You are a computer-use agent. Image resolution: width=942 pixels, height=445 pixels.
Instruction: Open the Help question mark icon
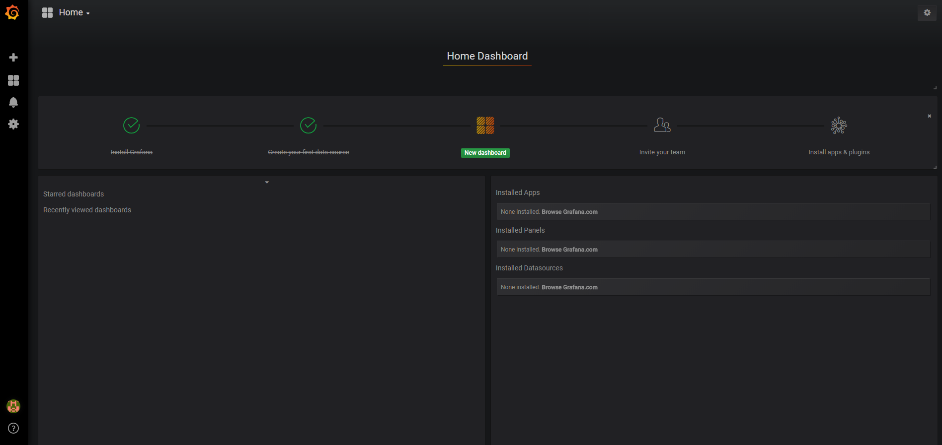tap(13, 428)
